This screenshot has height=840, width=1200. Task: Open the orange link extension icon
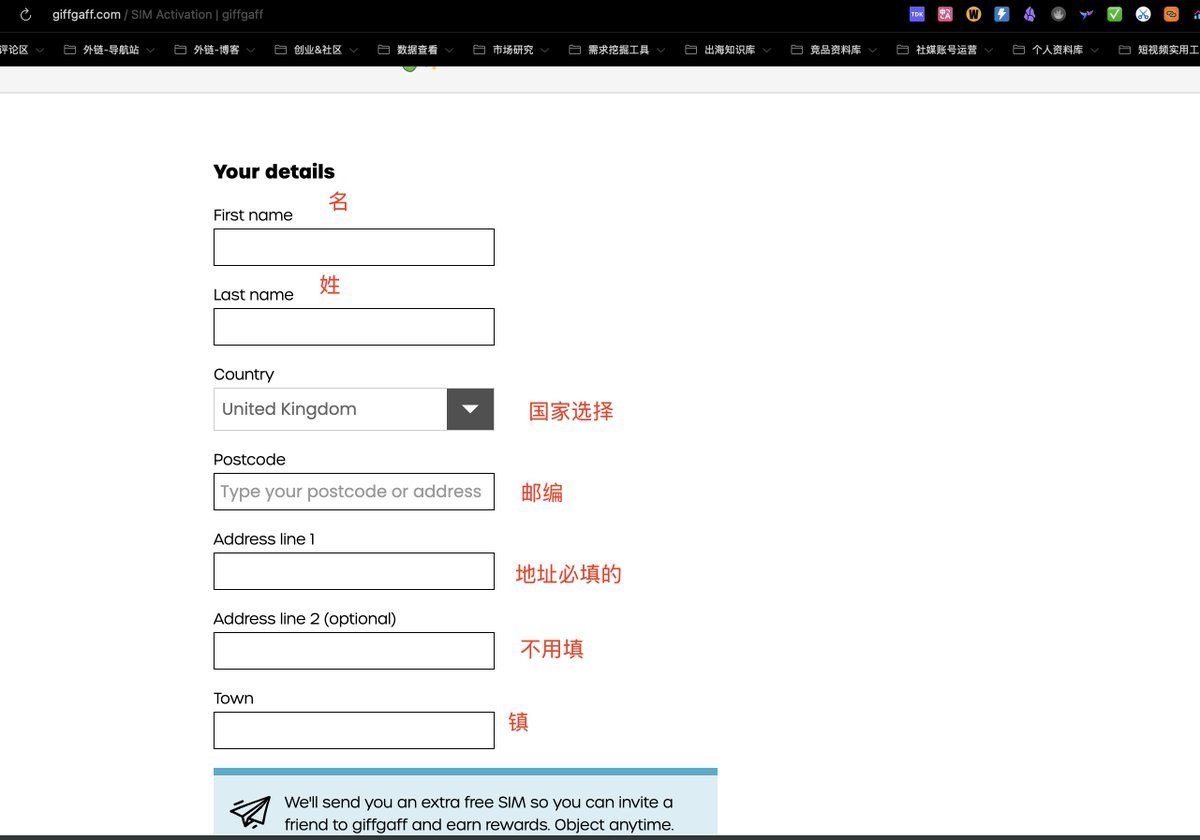1171,14
